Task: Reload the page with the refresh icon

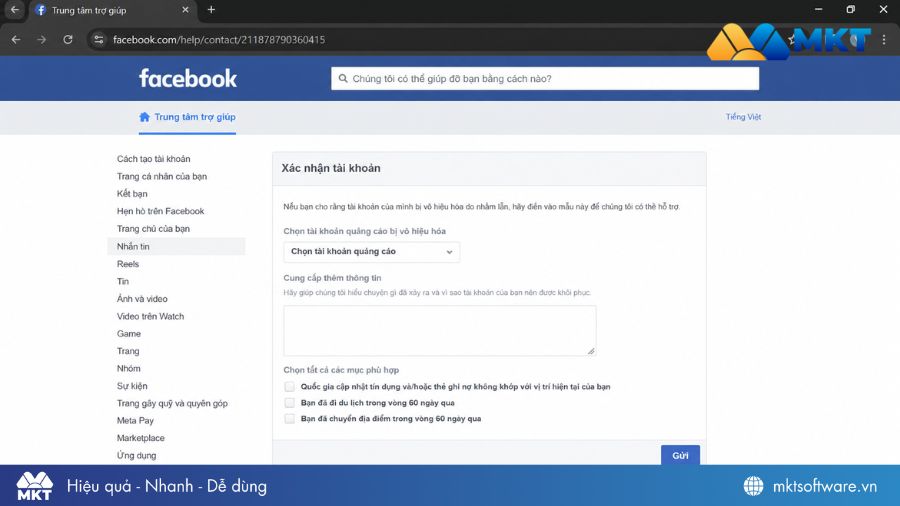Action: click(x=68, y=40)
